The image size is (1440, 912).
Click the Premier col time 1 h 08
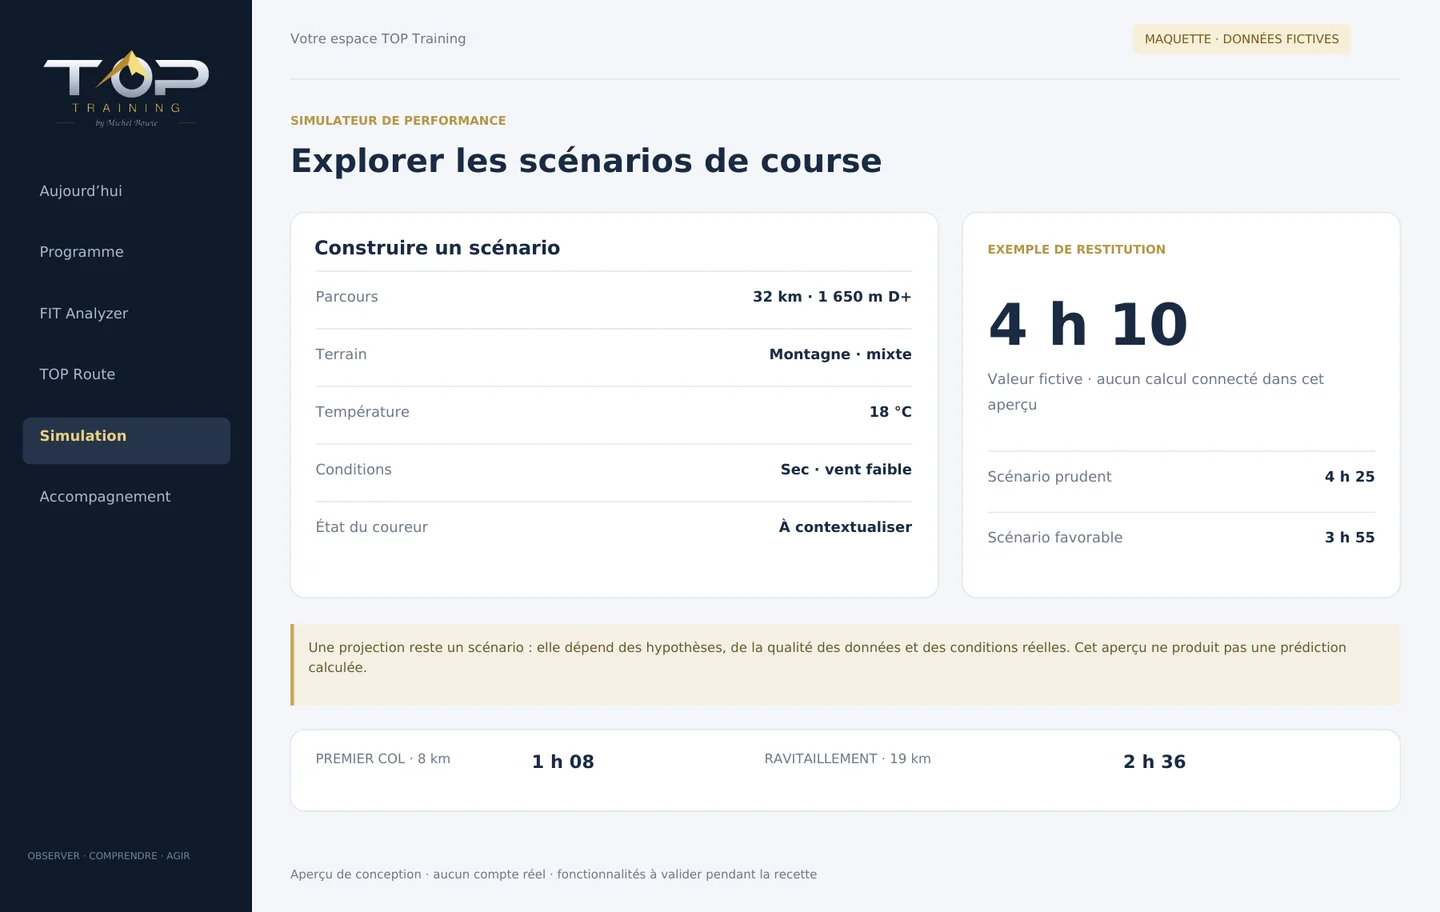(563, 762)
